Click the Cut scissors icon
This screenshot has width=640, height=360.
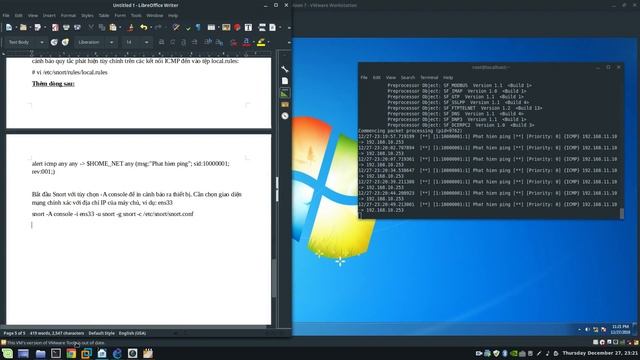point(91,27)
